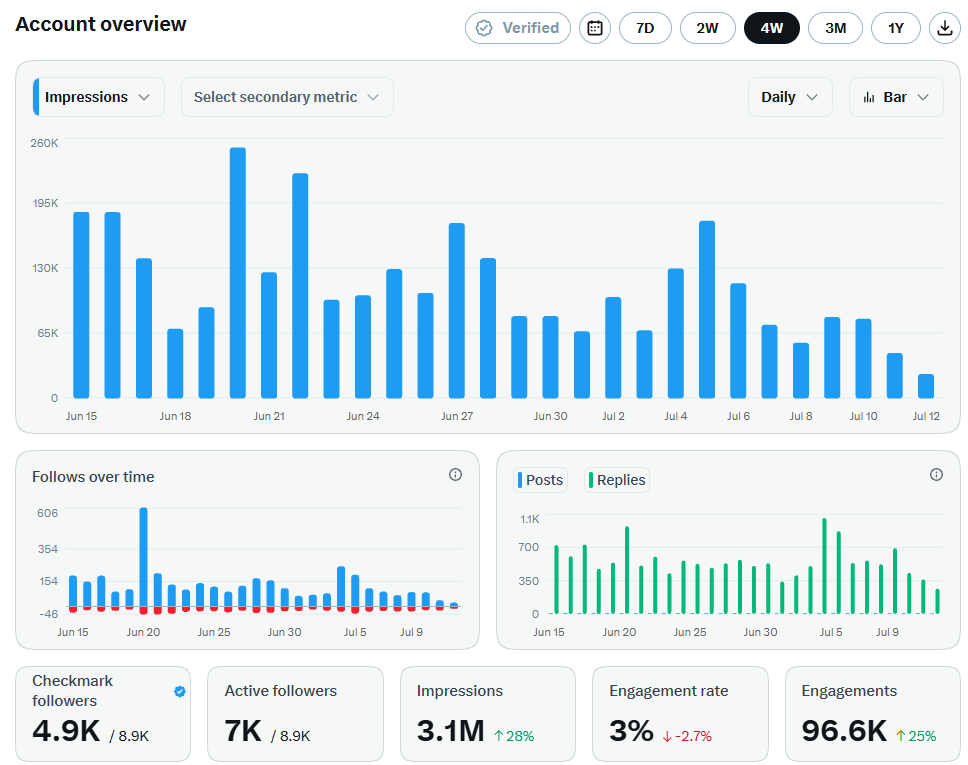Screen dimensions: 968x765
Task: Click the blue checkmark badge icon
Action: point(180,692)
